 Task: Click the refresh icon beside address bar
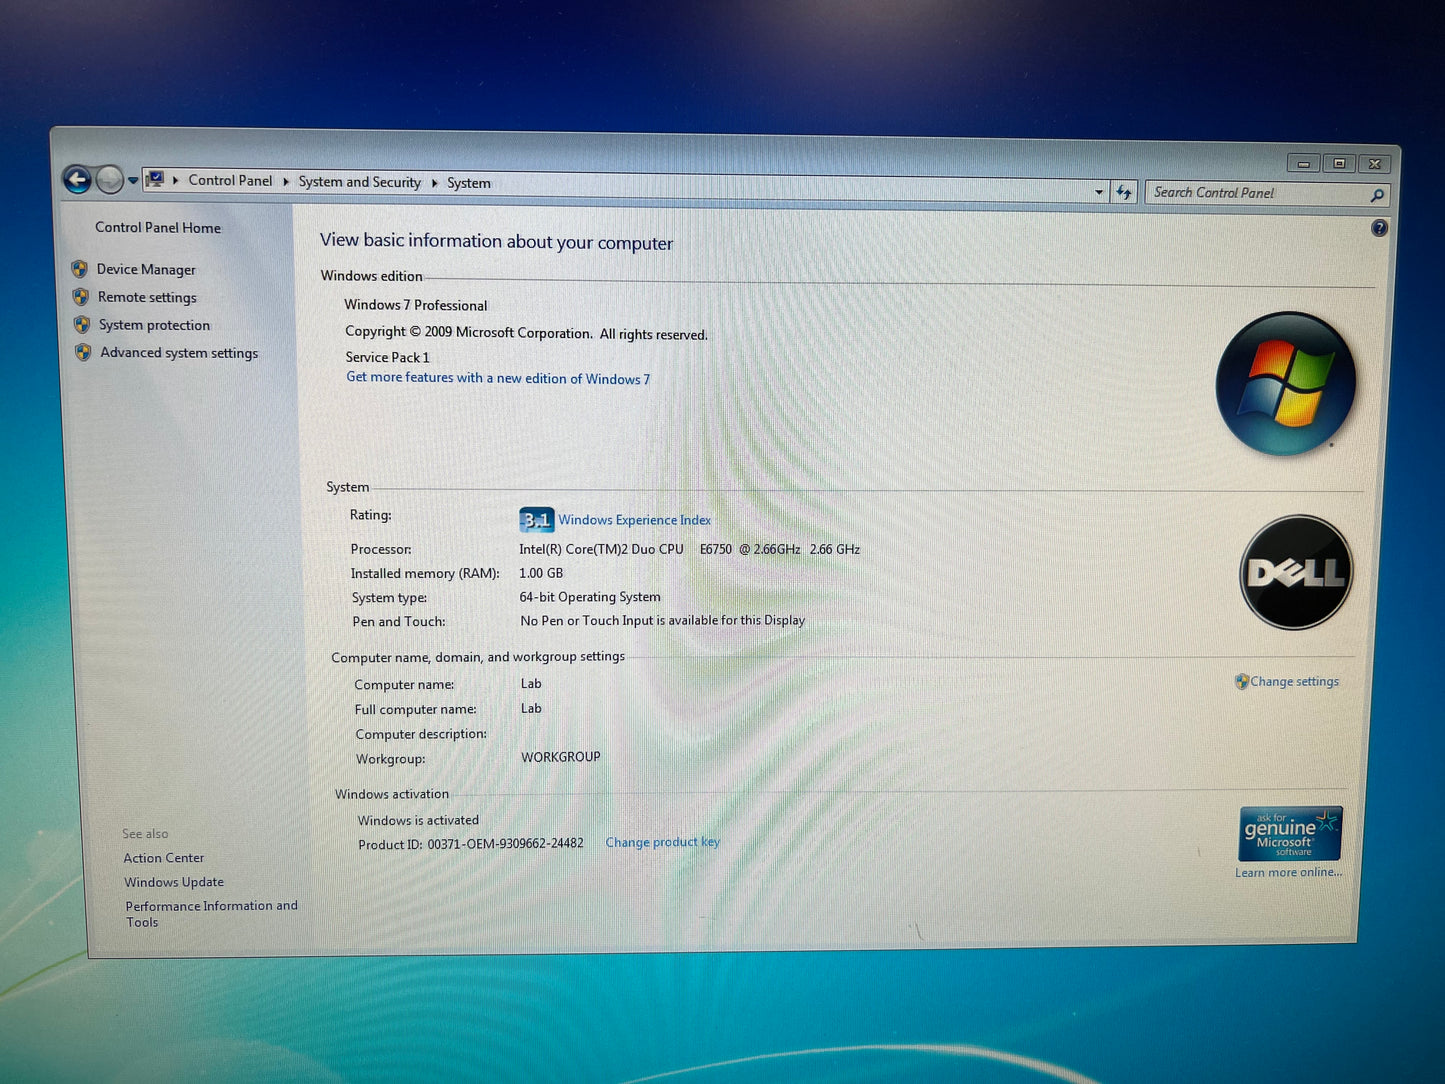point(1124,192)
